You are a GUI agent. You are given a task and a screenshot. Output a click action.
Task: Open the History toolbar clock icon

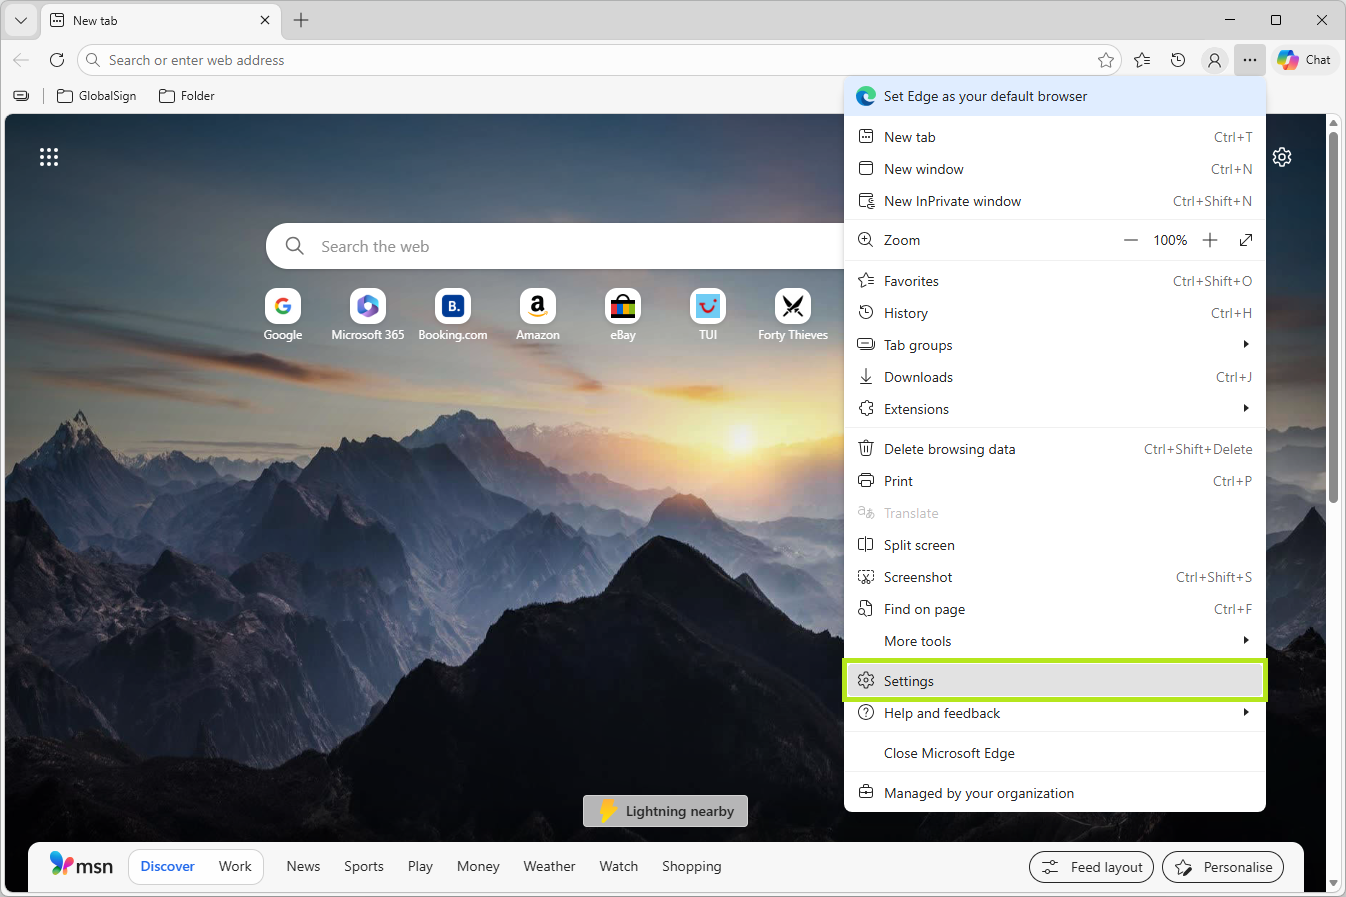[x=1178, y=60]
